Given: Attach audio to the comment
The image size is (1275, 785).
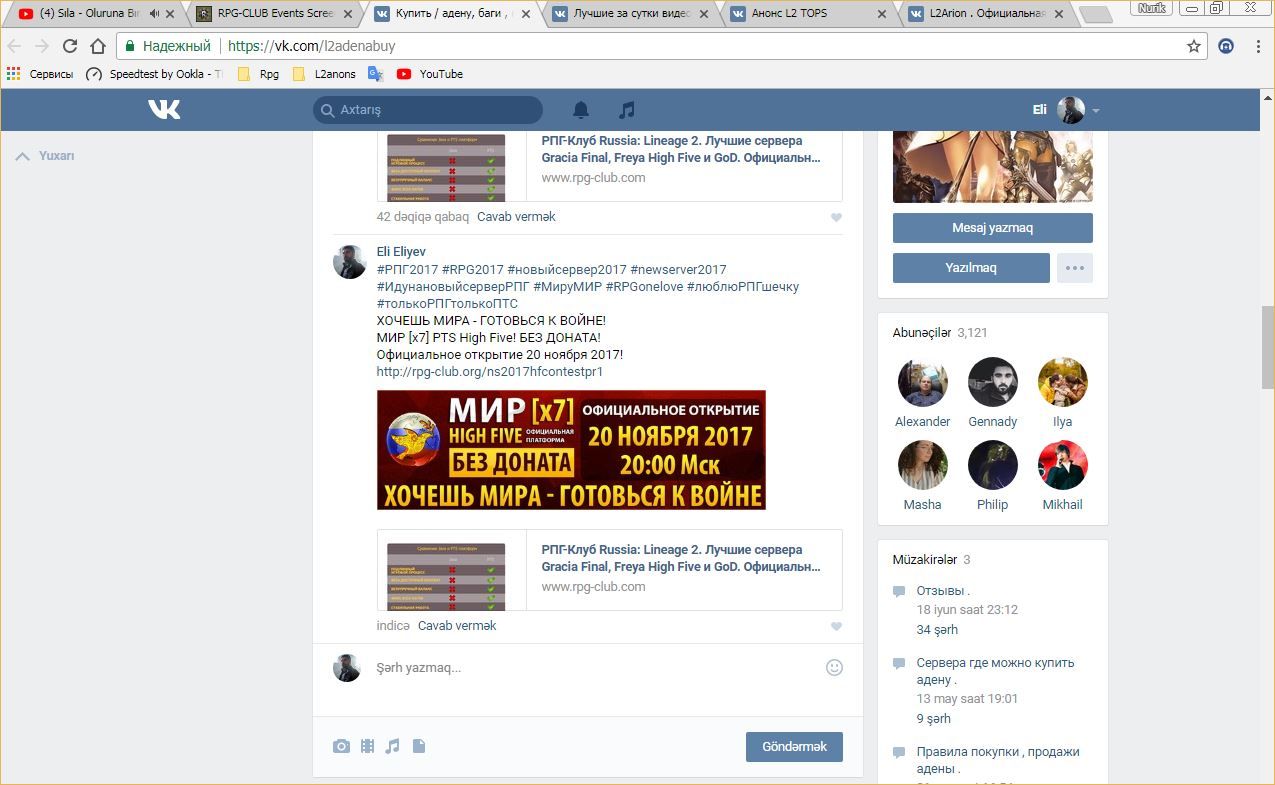Looking at the screenshot, I should 392,746.
